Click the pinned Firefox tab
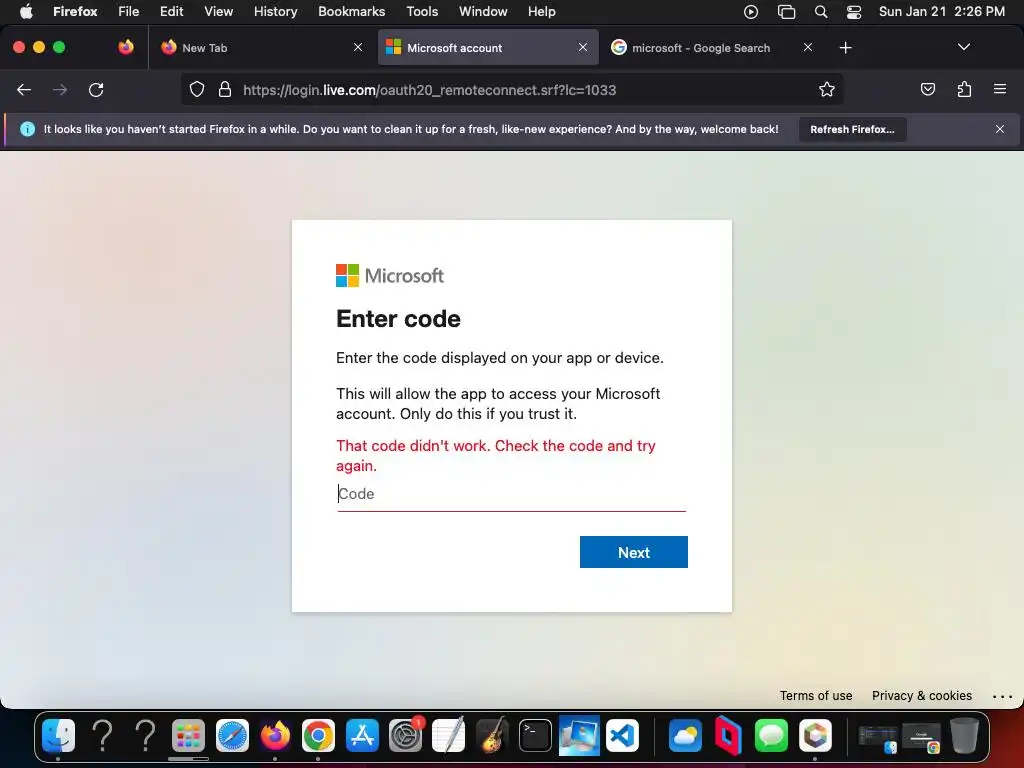1024x768 pixels. [x=126, y=47]
